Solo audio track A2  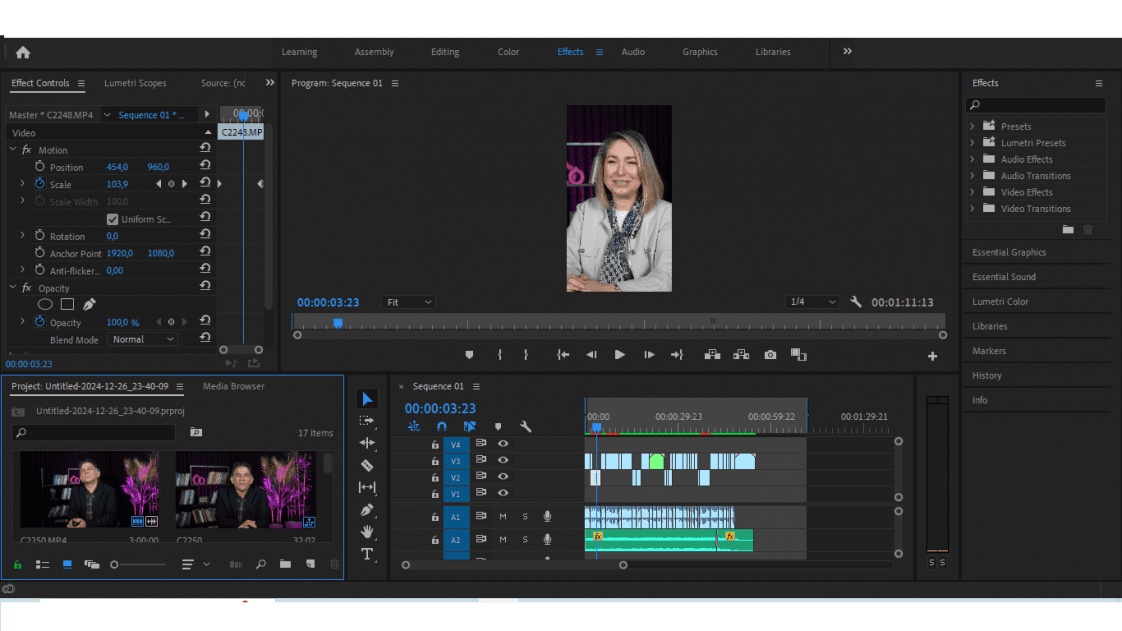(x=525, y=539)
